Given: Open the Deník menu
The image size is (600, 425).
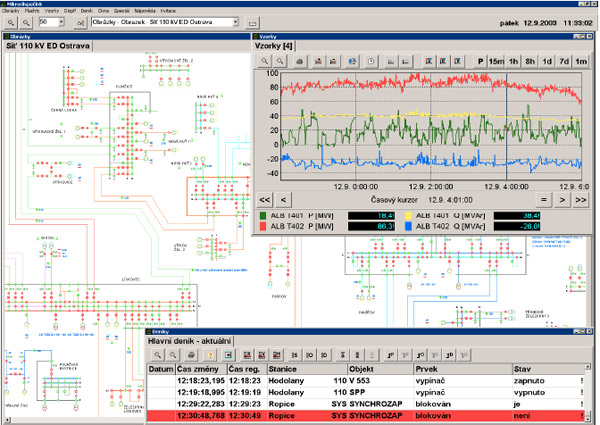Looking at the screenshot, I should (x=86, y=8).
